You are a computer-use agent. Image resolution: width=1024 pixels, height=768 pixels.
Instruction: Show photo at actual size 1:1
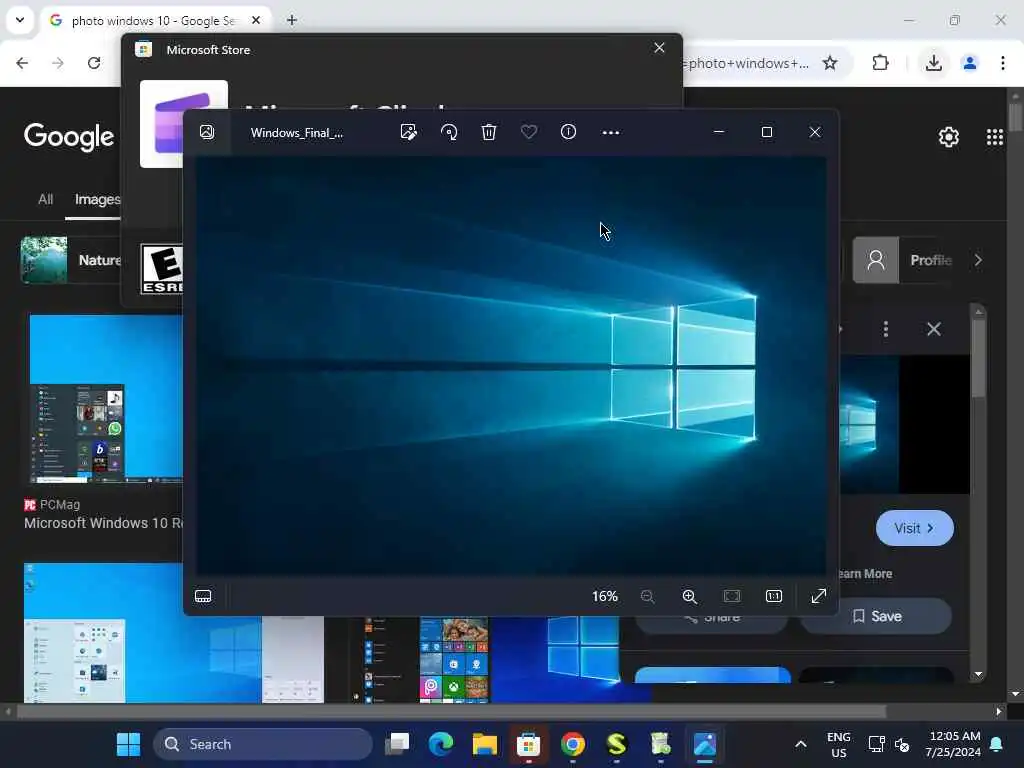774,596
